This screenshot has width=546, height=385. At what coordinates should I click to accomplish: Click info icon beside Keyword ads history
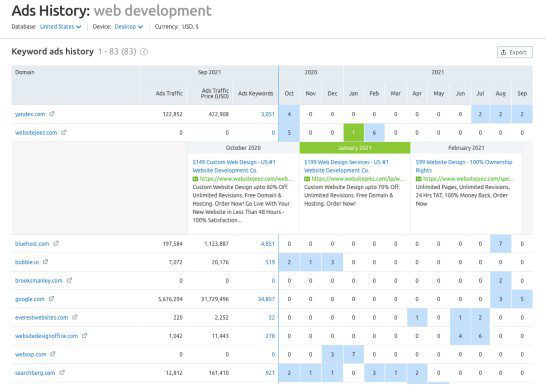[144, 52]
